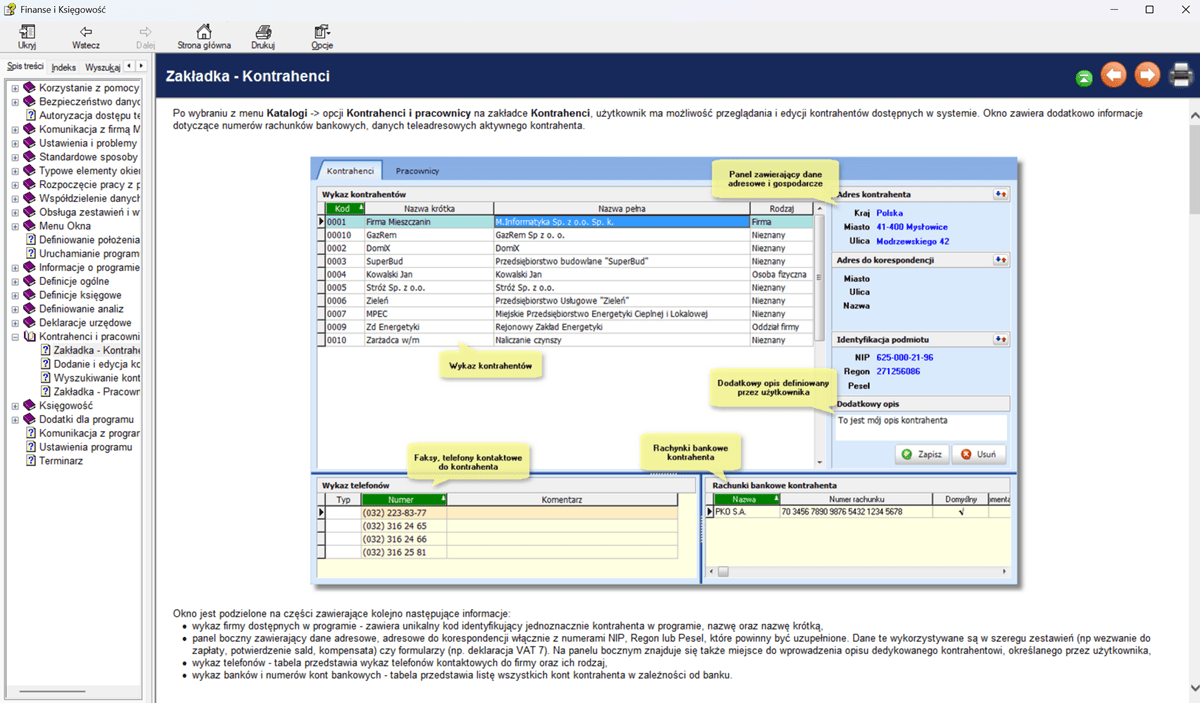Open the Zakładka - Pracownicy topic
The height and width of the screenshot is (703, 1200).
click(x=96, y=392)
